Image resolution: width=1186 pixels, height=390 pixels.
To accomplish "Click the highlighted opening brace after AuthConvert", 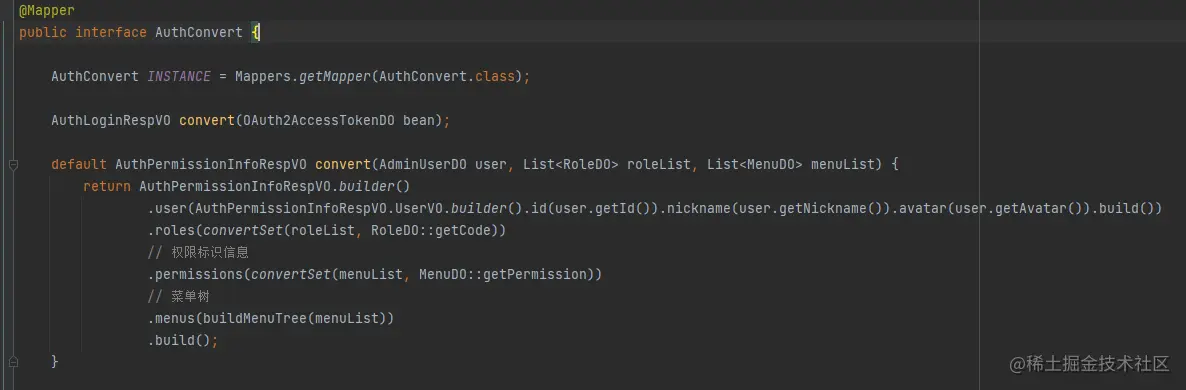I will [x=256, y=32].
